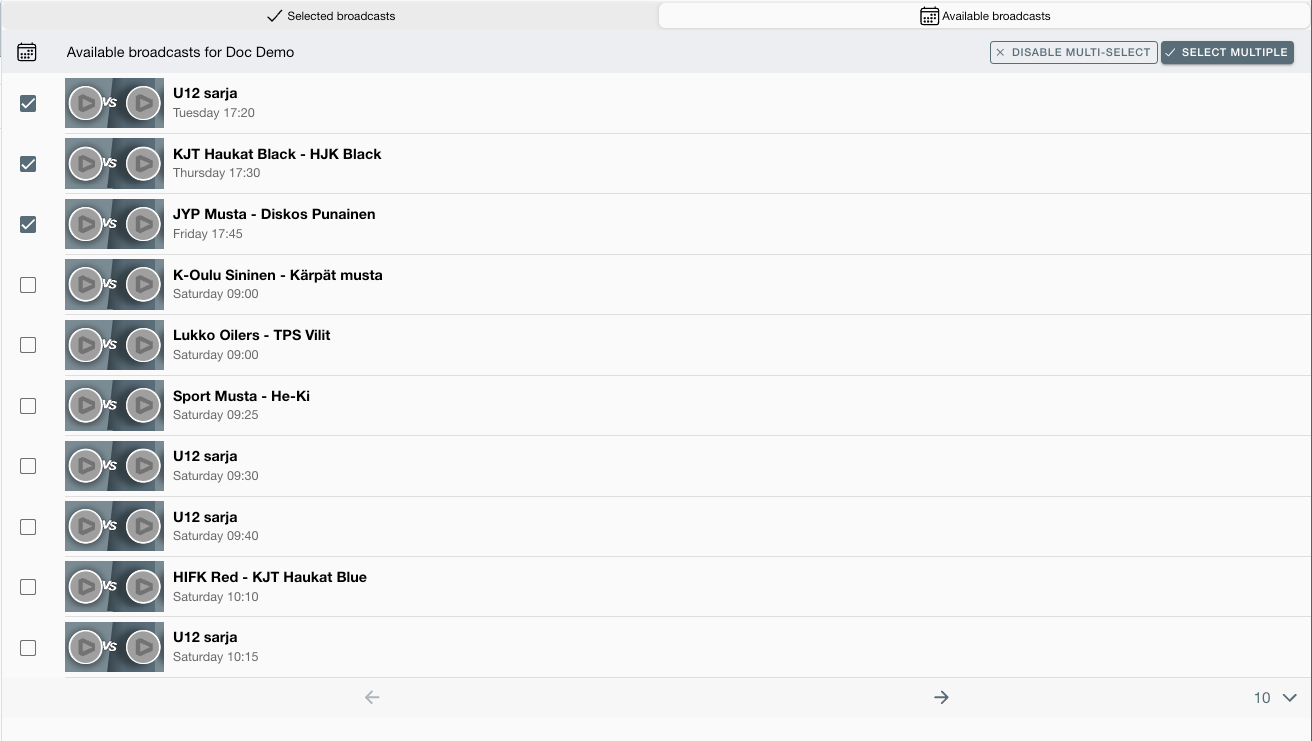Switch to the Selected broadcasts tab

[x=331, y=16]
